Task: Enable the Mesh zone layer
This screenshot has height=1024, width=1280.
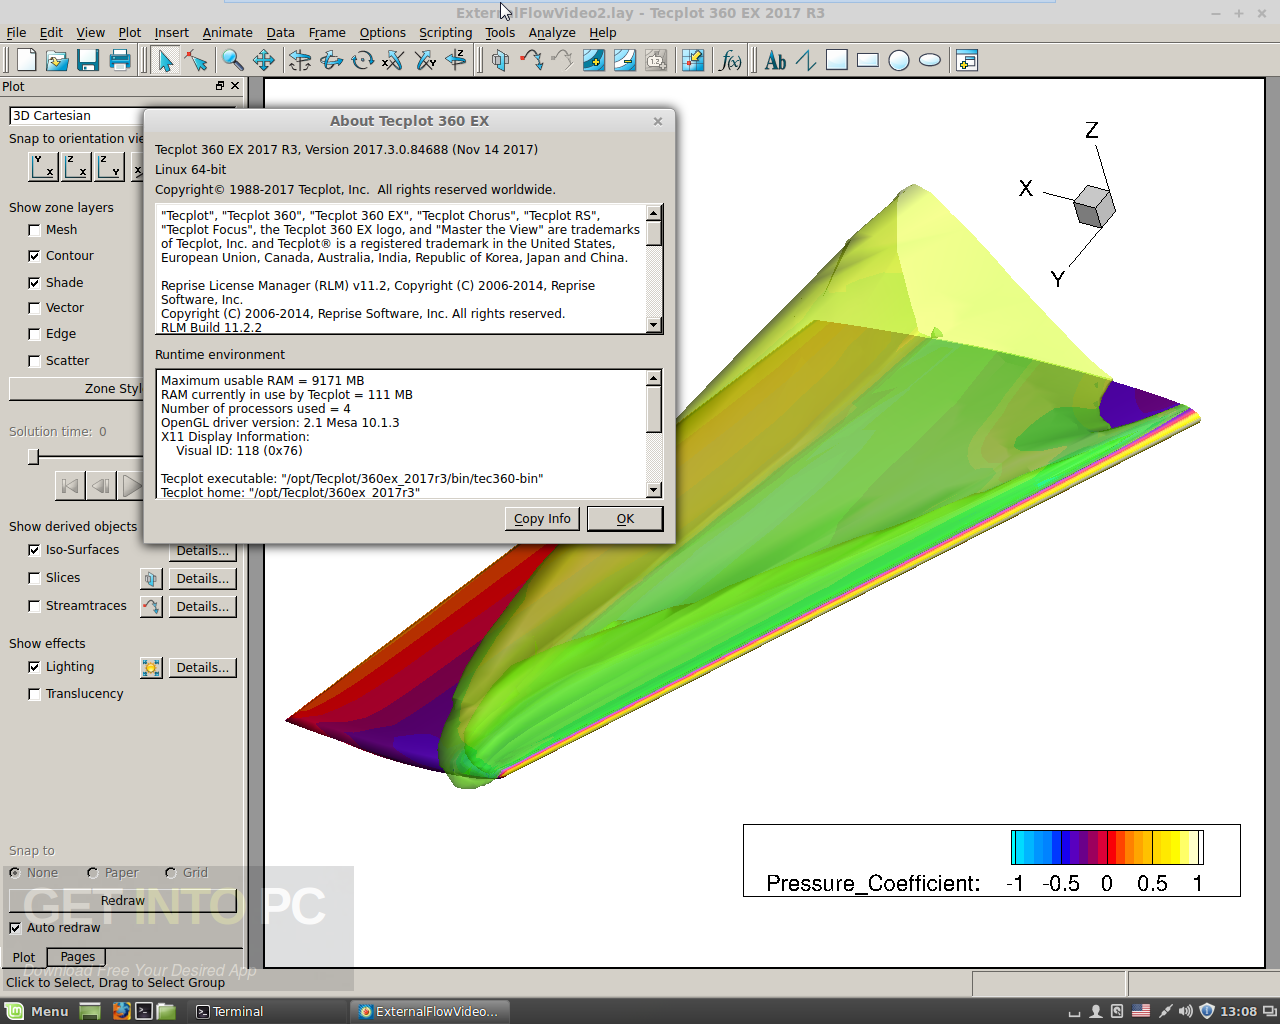Action: [34, 230]
